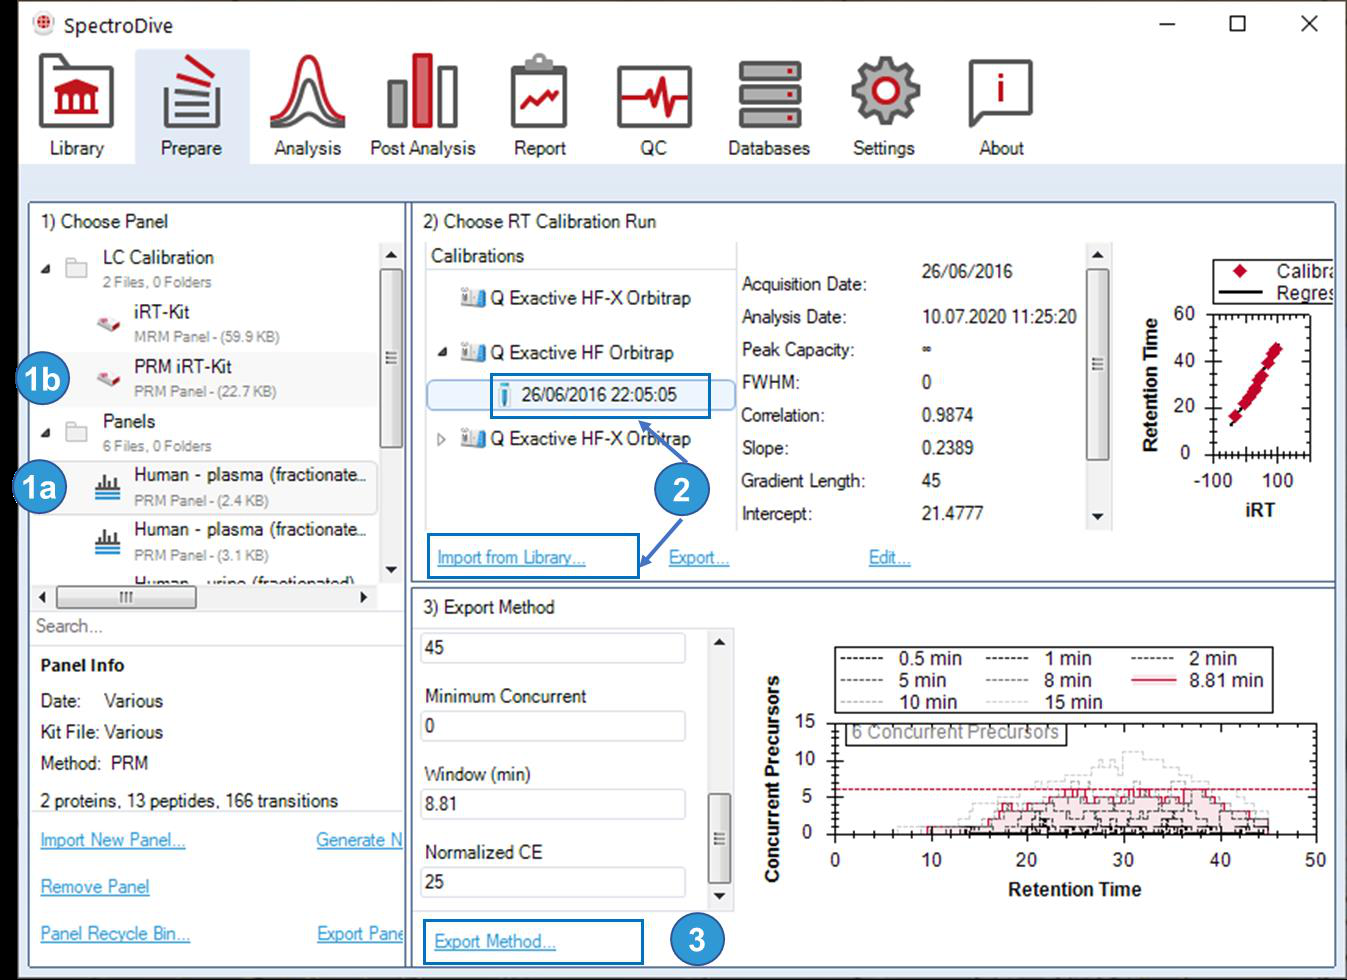Viewport: 1347px width, 980px height.
Task: Click calibration details scroll down arrow
Action: (1097, 516)
